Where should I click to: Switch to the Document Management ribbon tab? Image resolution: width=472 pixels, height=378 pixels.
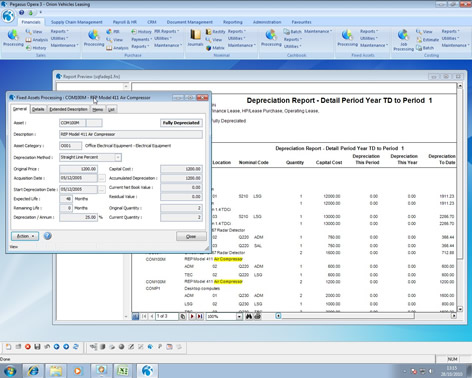(x=189, y=22)
